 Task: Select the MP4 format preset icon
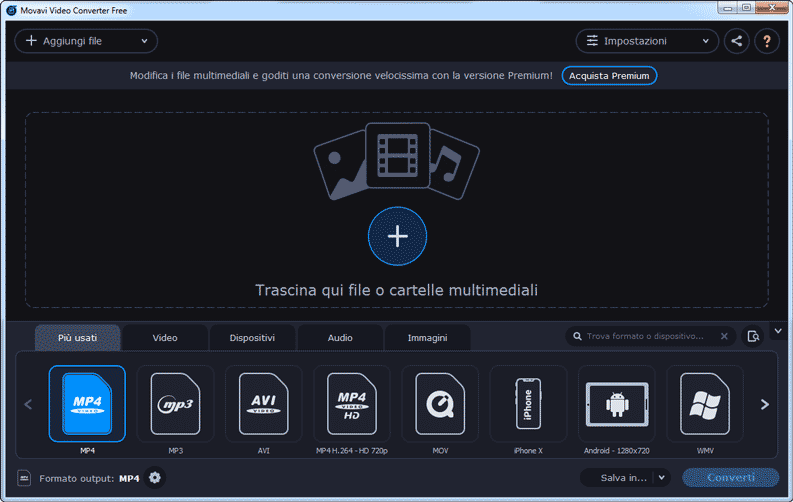[x=87, y=403]
